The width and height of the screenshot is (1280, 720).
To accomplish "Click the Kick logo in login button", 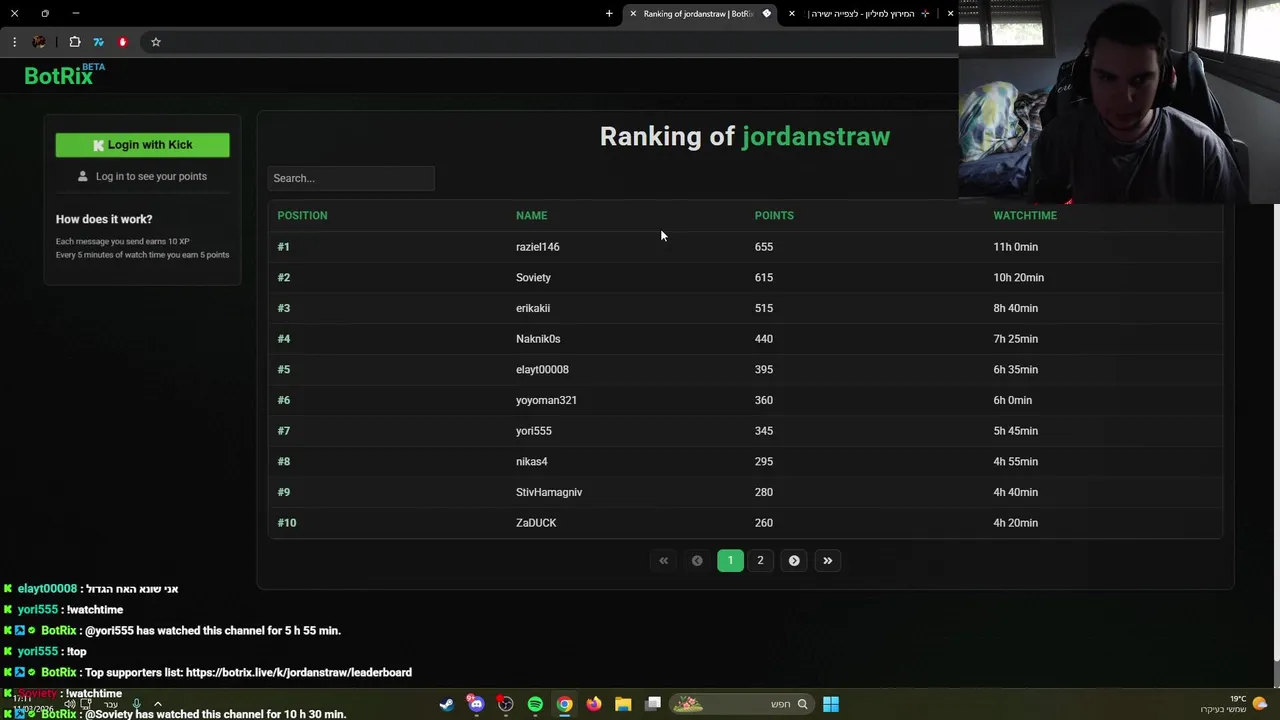I will point(98,145).
